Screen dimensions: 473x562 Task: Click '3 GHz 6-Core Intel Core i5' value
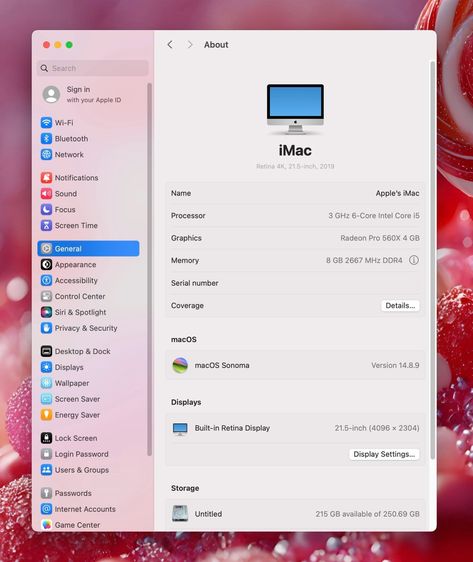tap(374, 215)
